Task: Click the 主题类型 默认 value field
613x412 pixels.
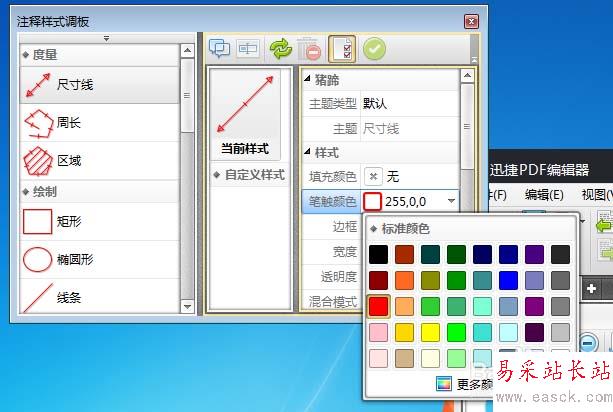Action: tap(409, 104)
